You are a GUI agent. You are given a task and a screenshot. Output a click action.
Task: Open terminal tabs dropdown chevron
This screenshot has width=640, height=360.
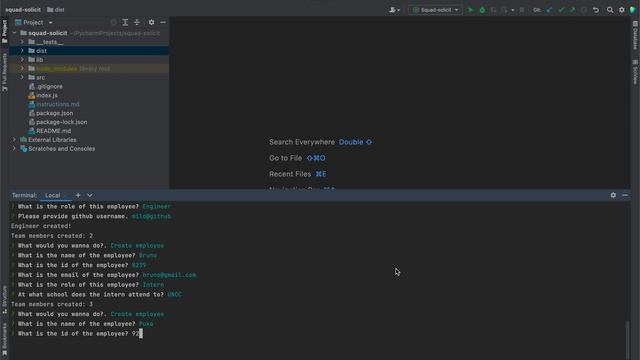point(90,196)
